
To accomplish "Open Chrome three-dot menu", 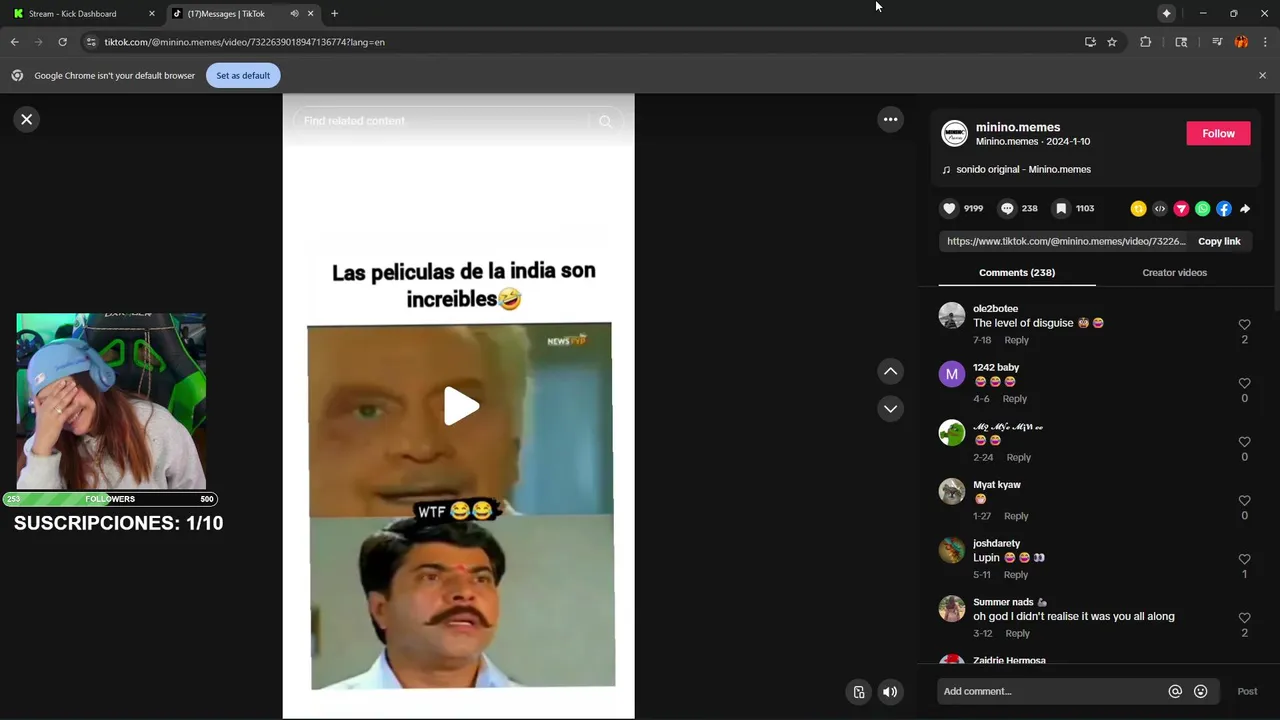I will point(1265,42).
